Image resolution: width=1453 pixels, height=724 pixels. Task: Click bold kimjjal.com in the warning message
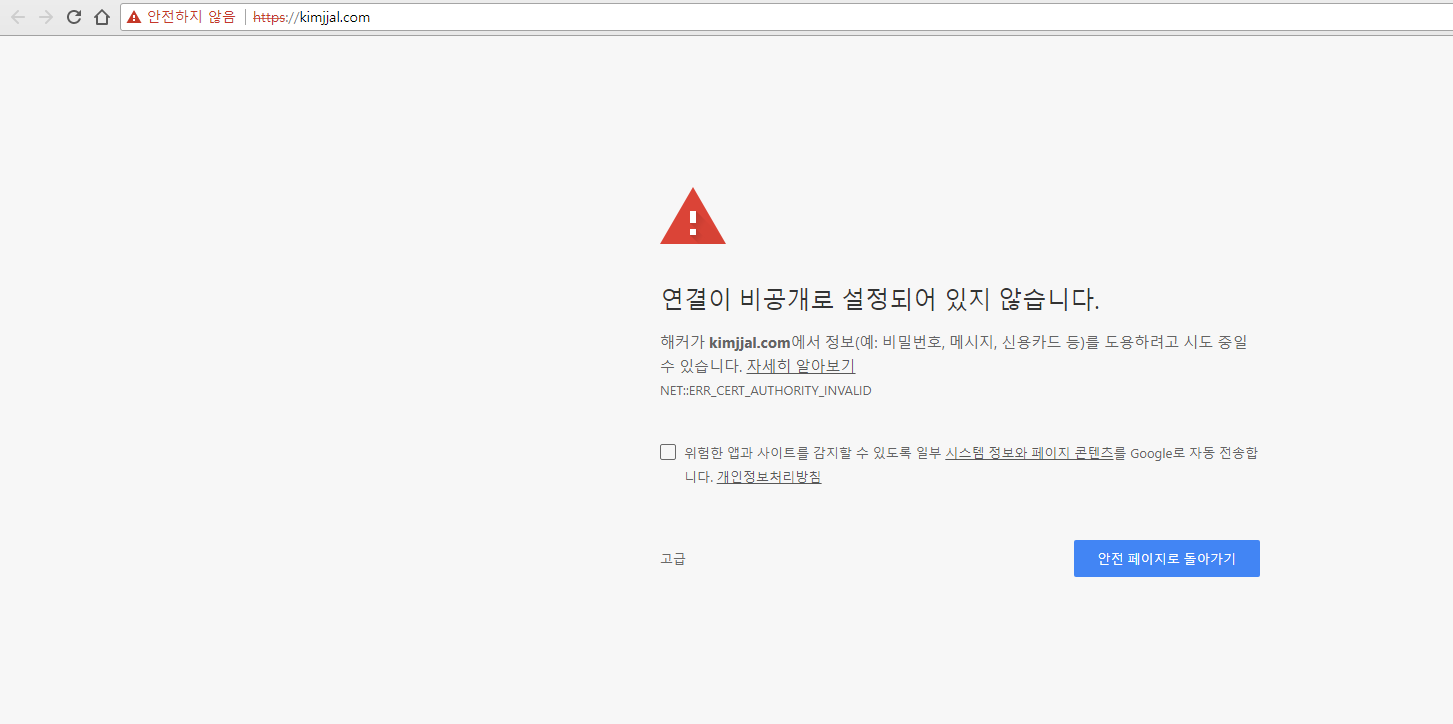pyautogui.click(x=749, y=343)
